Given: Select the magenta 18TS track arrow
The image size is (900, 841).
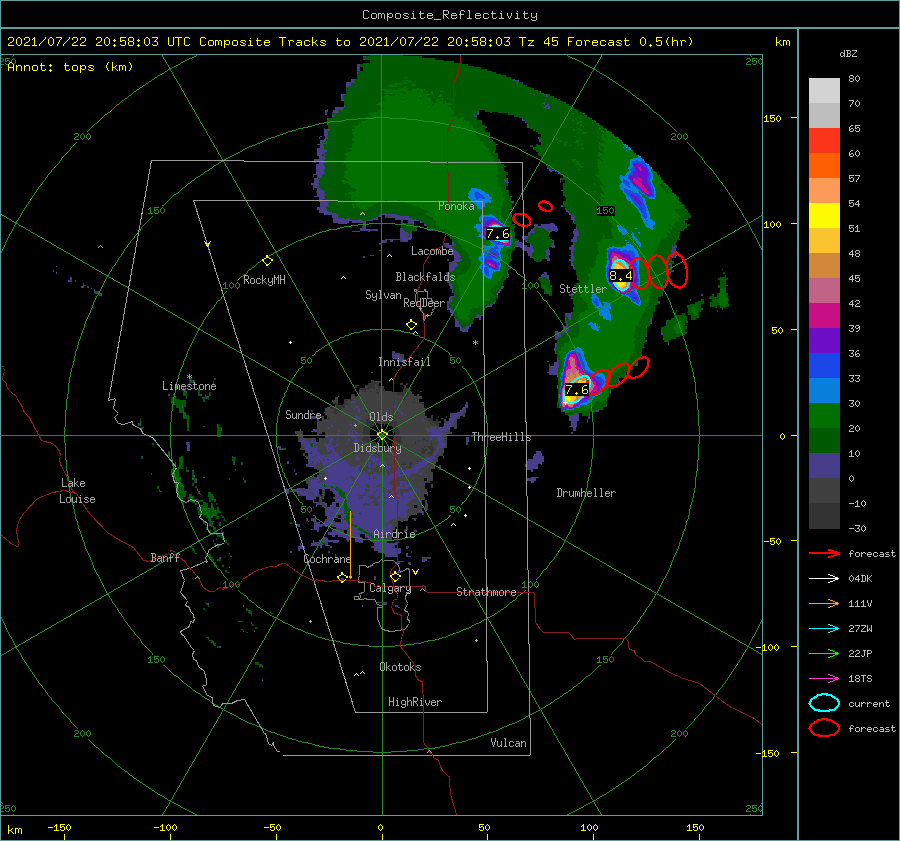Looking at the screenshot, I should (x=824, y=679).
